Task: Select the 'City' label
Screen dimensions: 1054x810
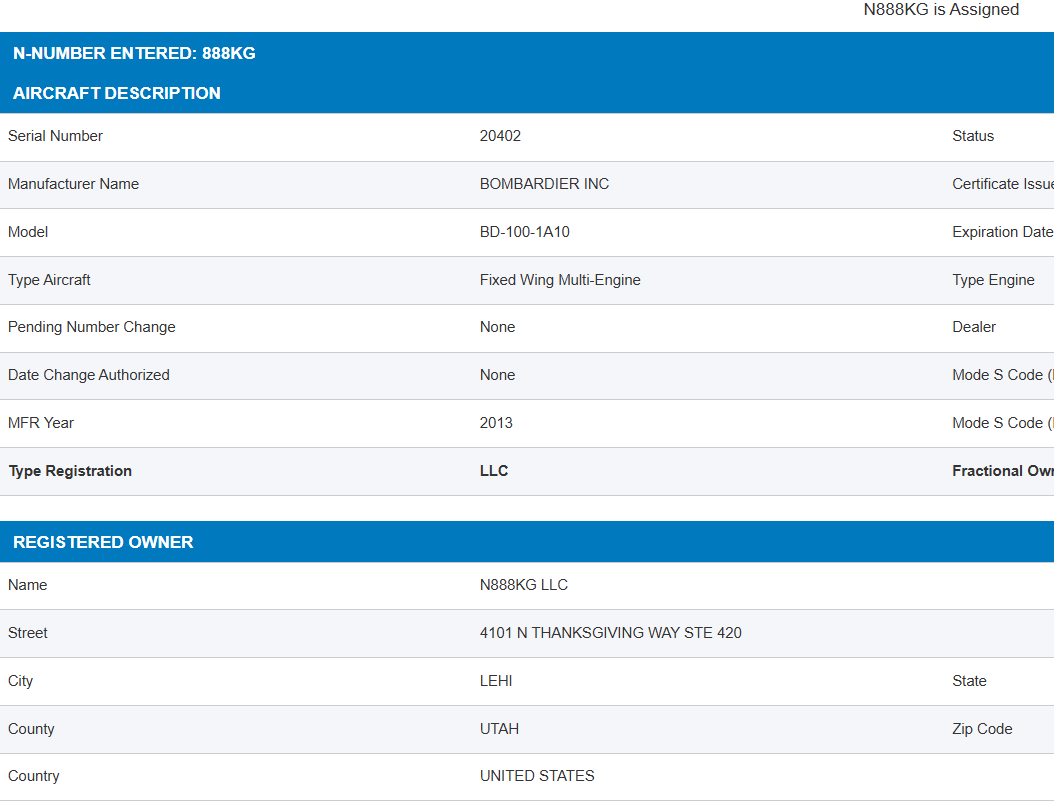Action: point(20,681)
